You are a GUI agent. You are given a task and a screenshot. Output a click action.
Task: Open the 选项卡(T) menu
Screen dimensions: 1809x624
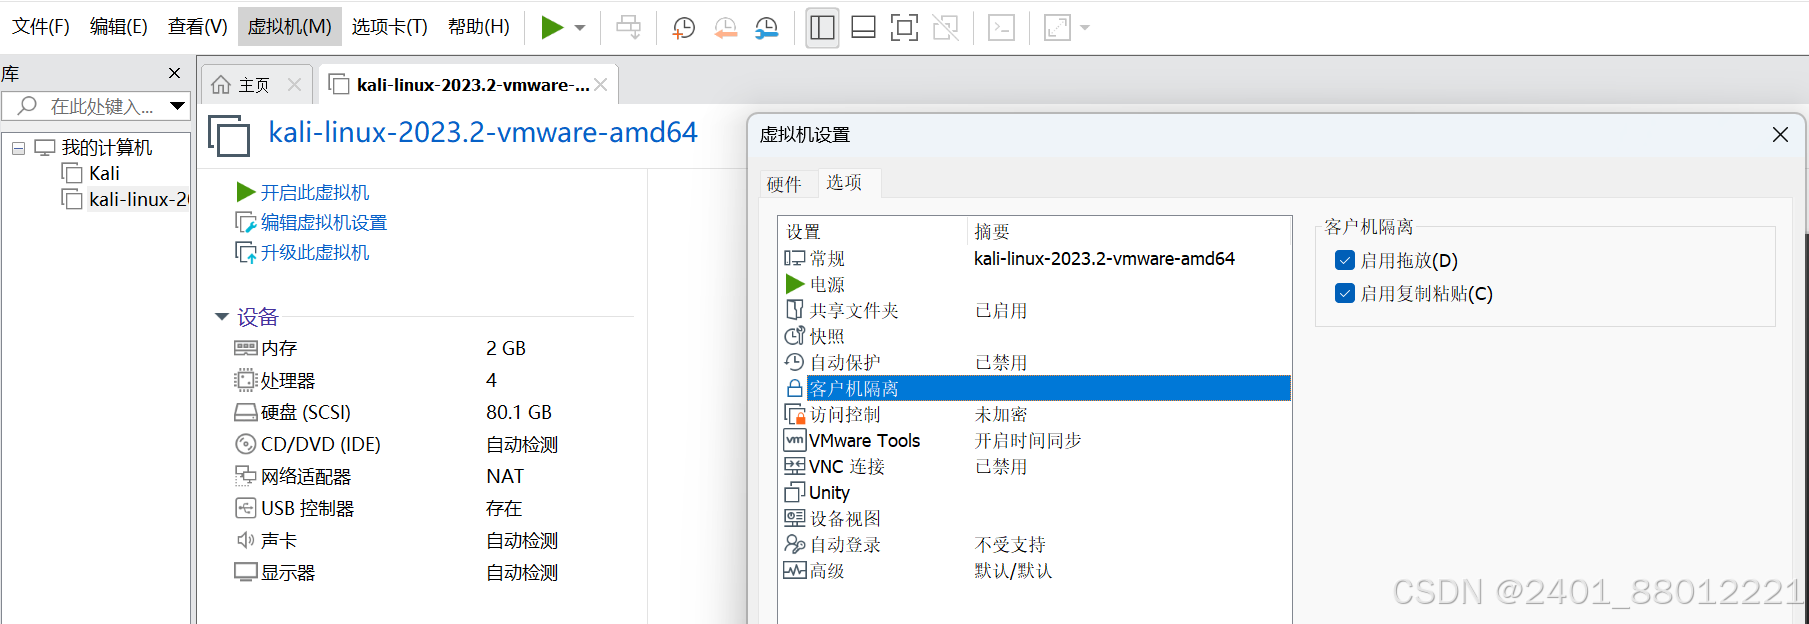(390, 27)
